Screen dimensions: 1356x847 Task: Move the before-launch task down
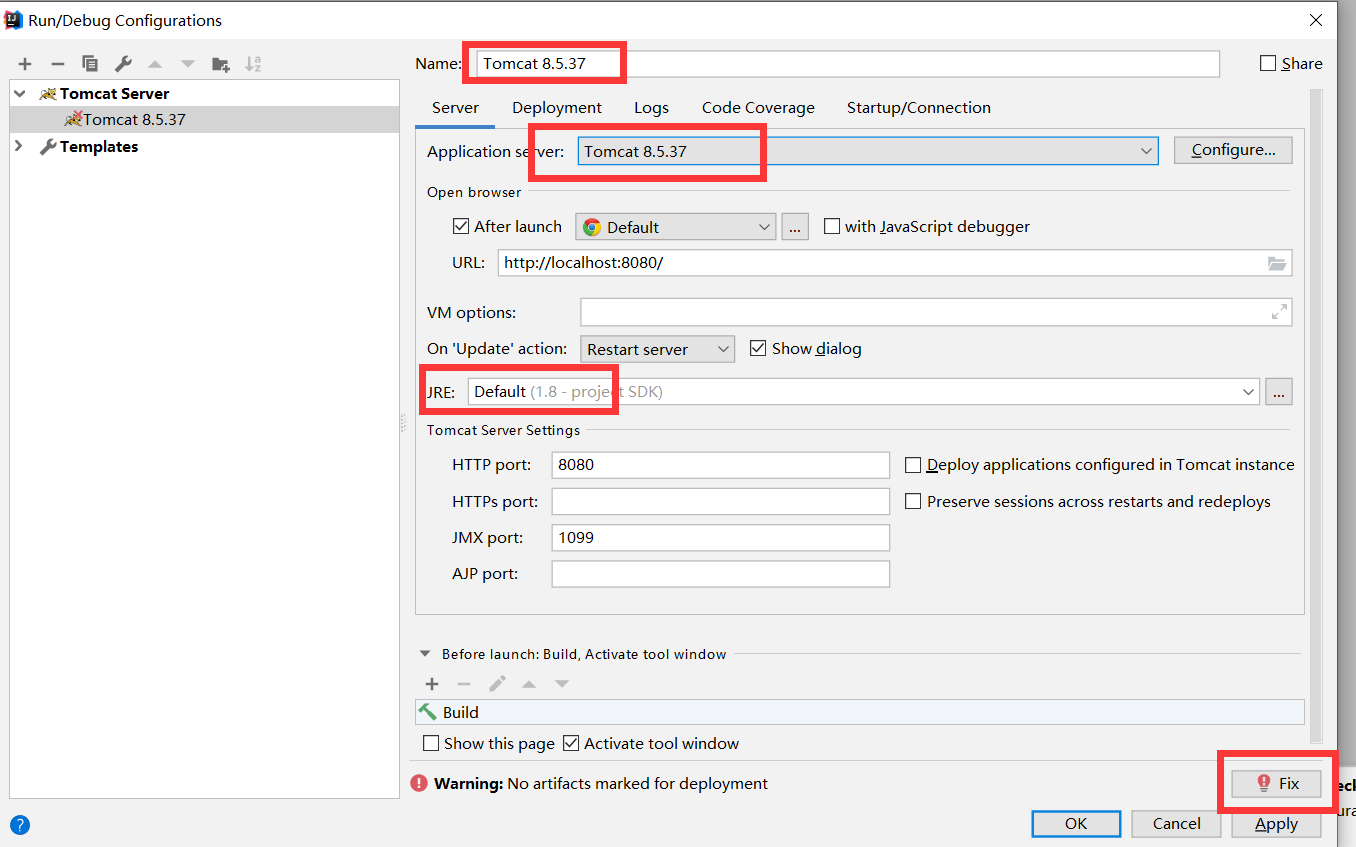click(x=562, y=684)
